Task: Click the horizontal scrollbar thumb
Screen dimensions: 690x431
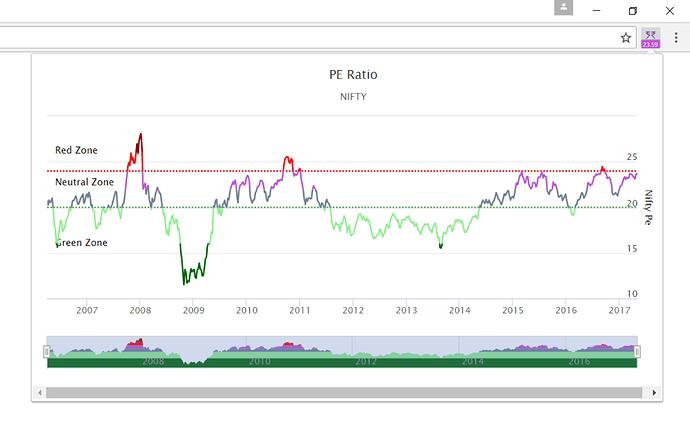Action: tap(344, 393)
